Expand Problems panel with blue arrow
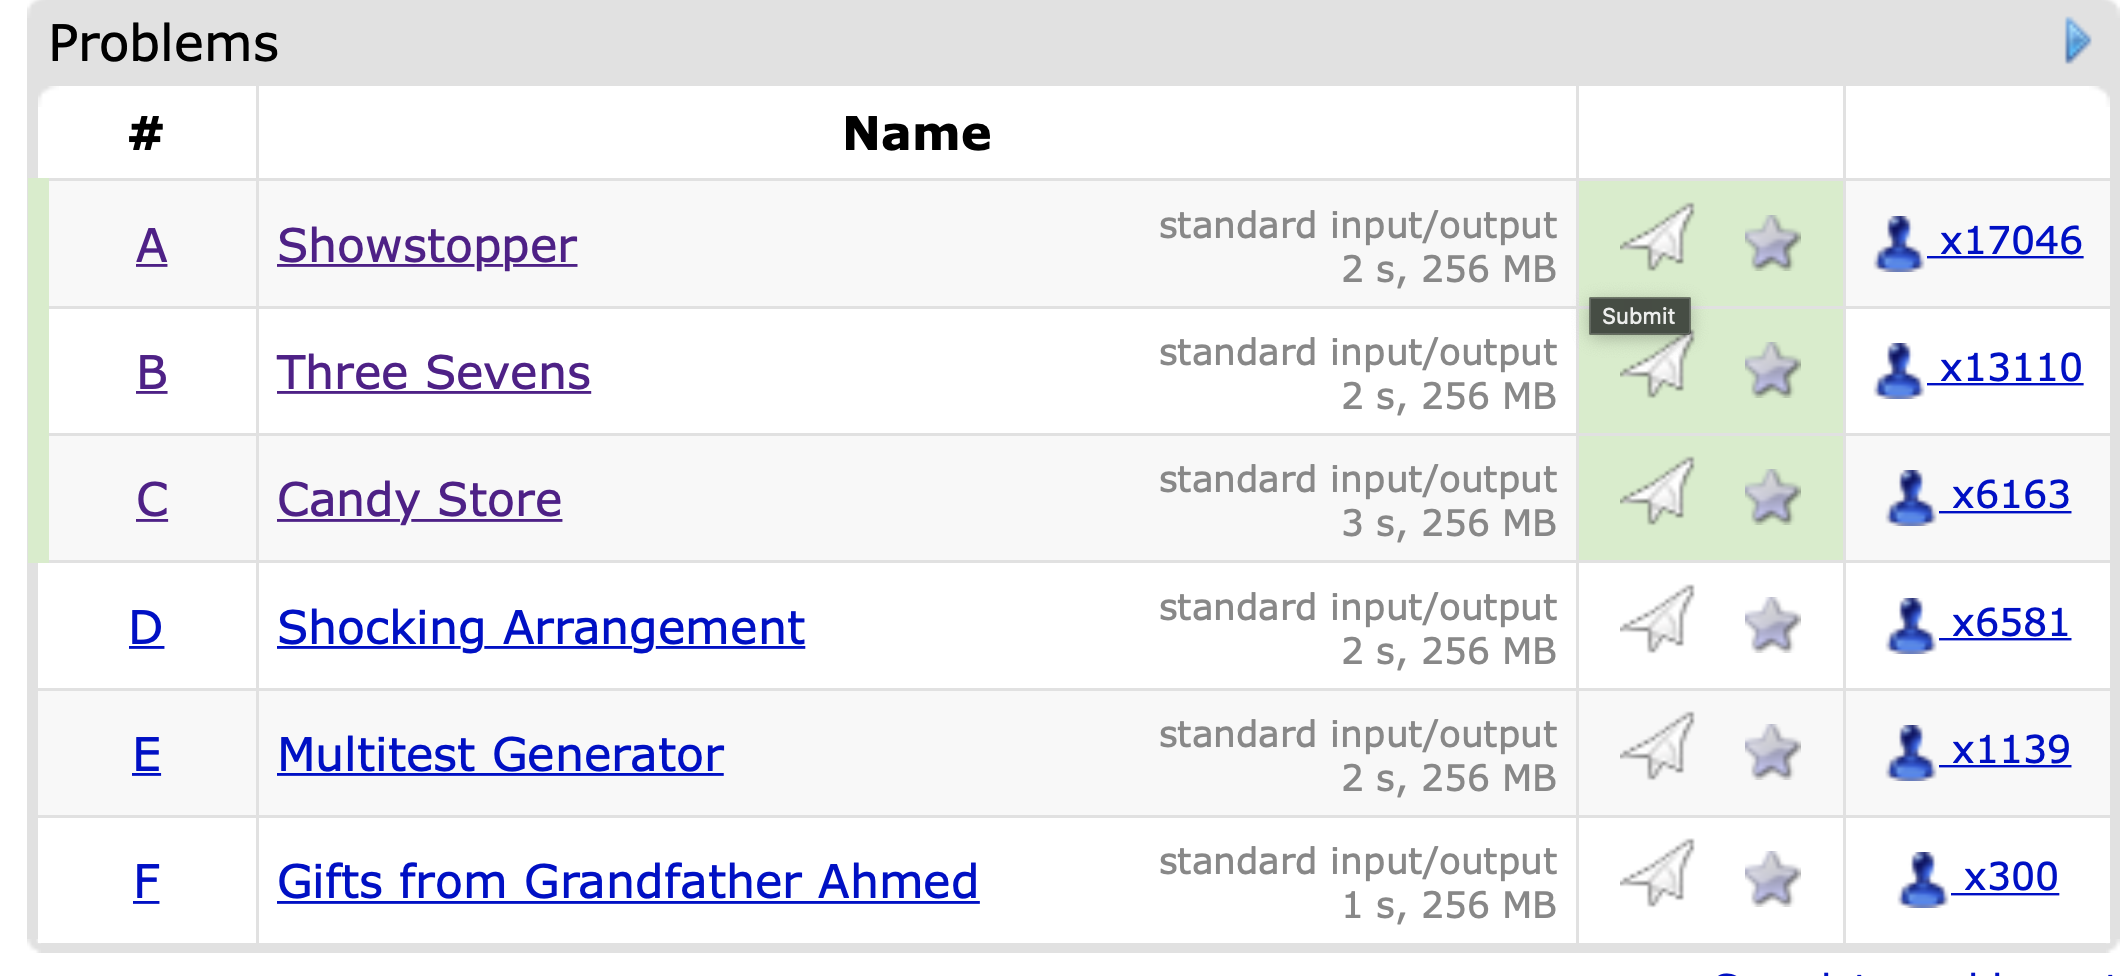2122x976 pixels. click(2078, 41)
